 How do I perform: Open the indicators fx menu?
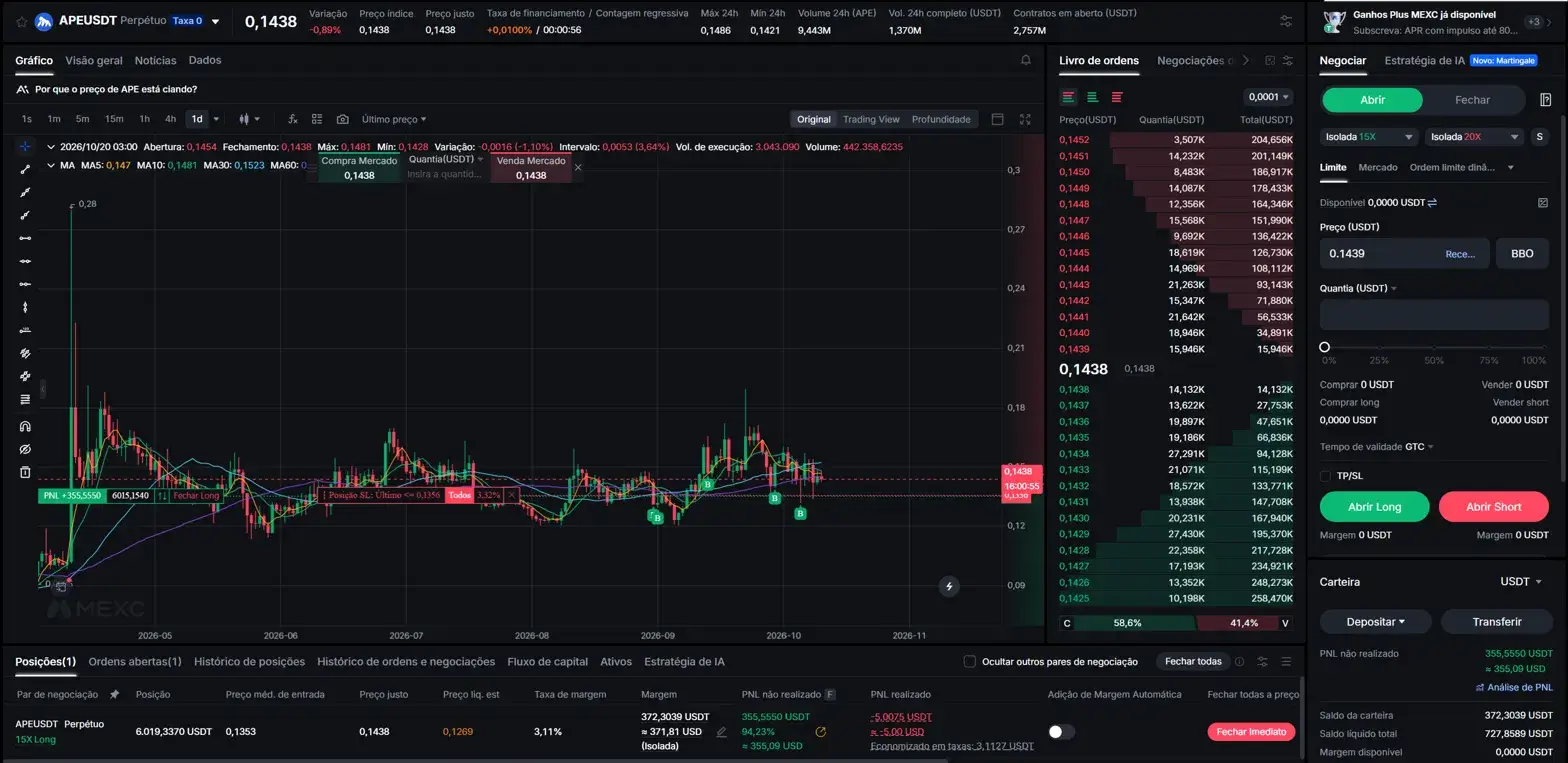293,119
